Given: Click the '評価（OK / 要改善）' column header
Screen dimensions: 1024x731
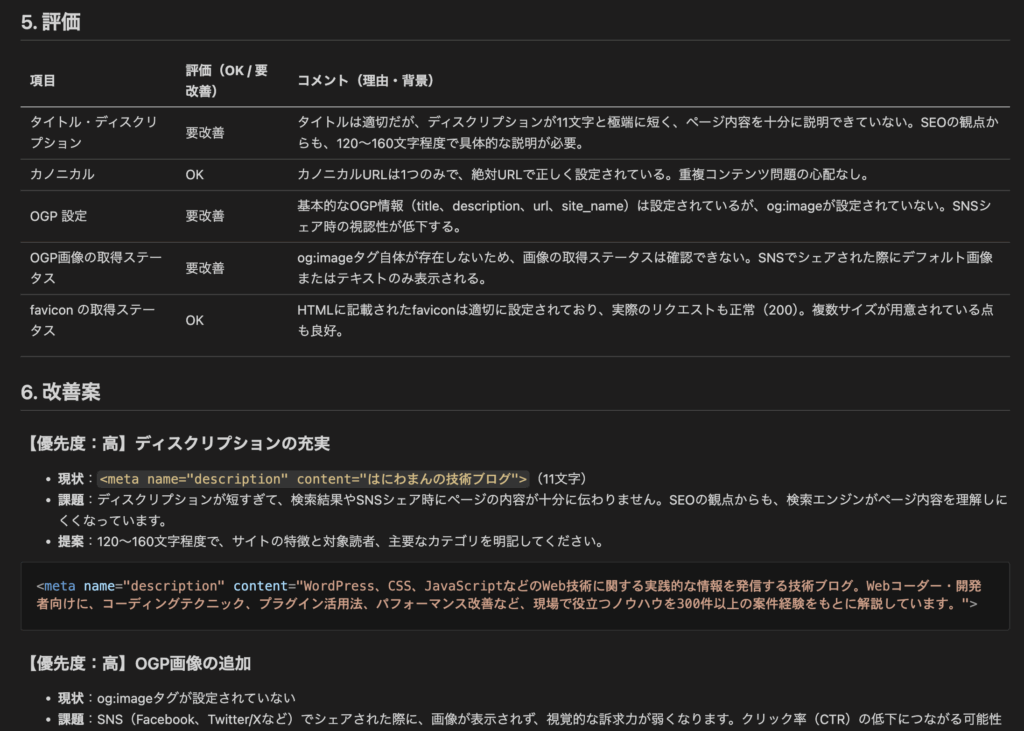Looking at the screenshot, I should 227,80.
